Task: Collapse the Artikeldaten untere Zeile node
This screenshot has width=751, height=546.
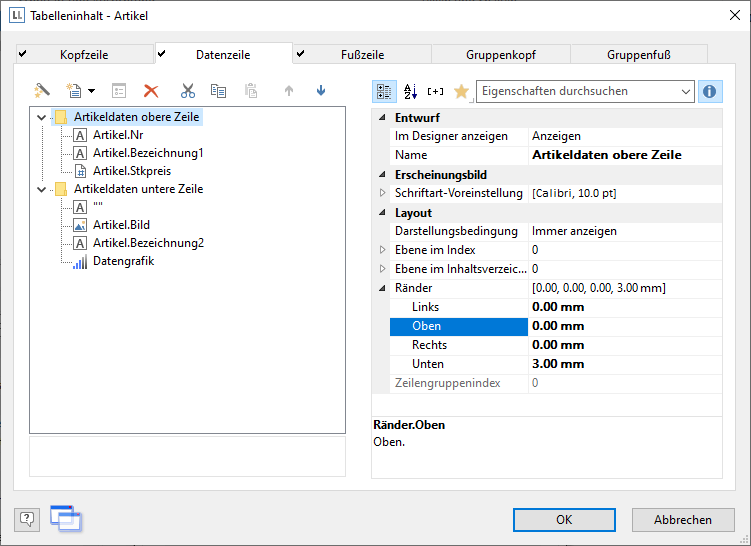Action: (x=41, y=189)
